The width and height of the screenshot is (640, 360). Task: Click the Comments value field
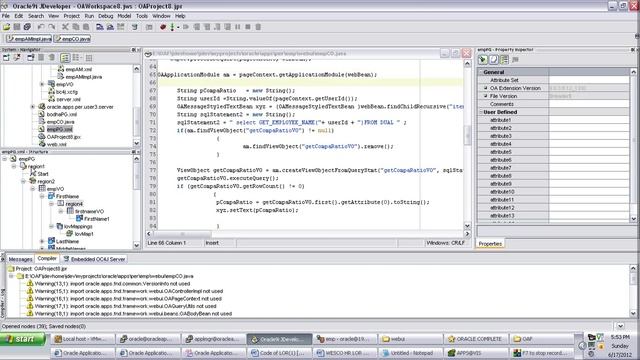[x=589, y=104]
